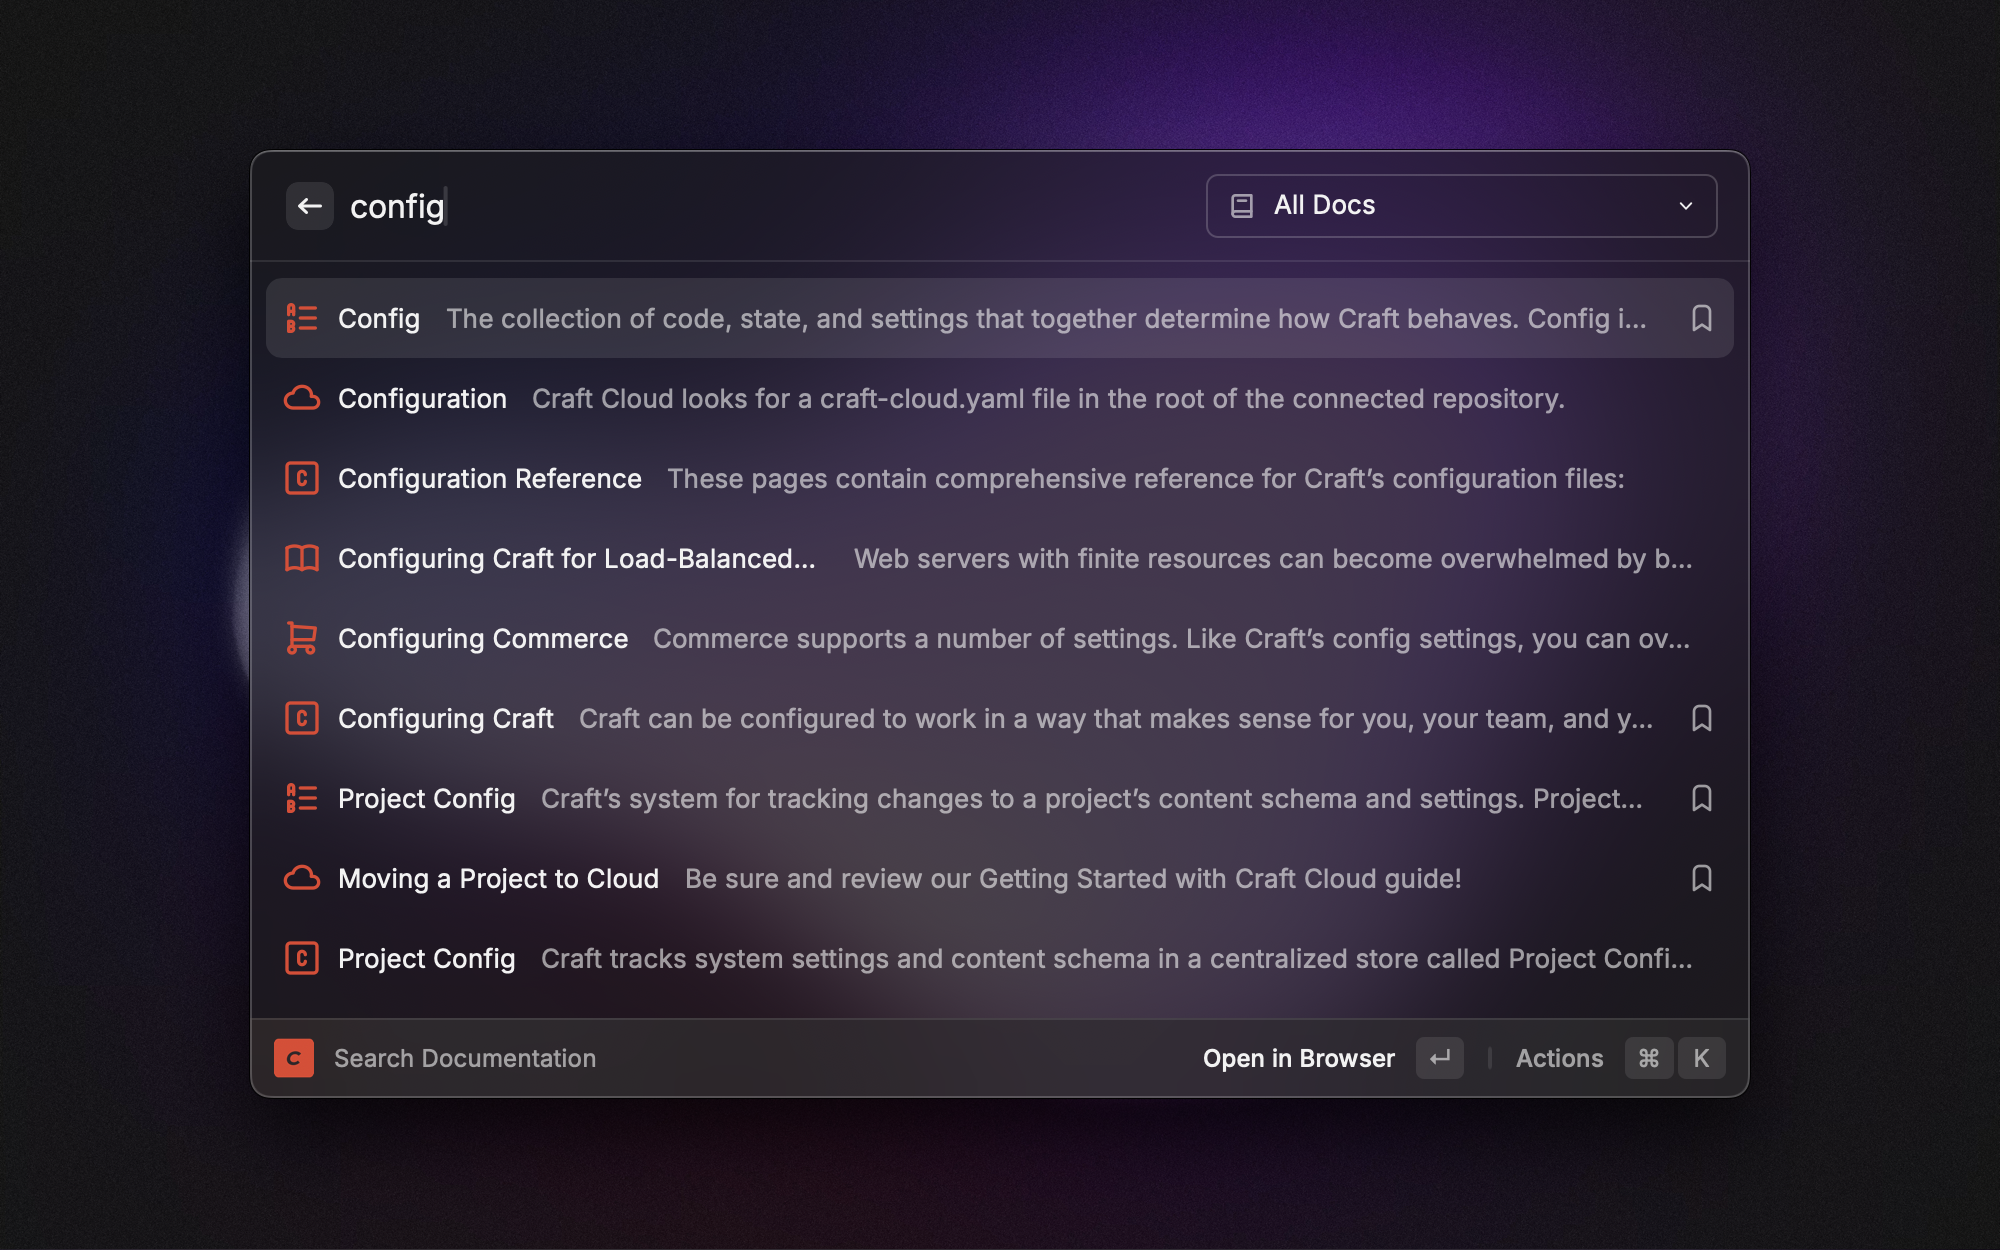2000x1250 pixels.
Task: Click the glossary icon beside Config
Action: pos(301,318)
